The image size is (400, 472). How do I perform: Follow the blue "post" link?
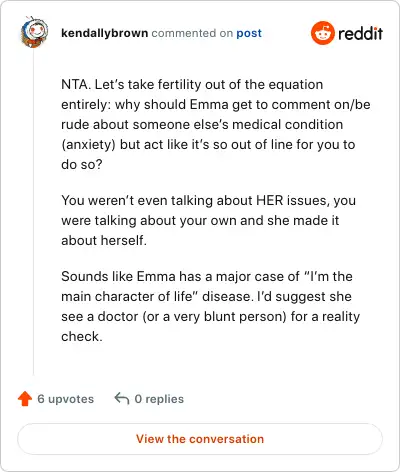tap(249, 33)
